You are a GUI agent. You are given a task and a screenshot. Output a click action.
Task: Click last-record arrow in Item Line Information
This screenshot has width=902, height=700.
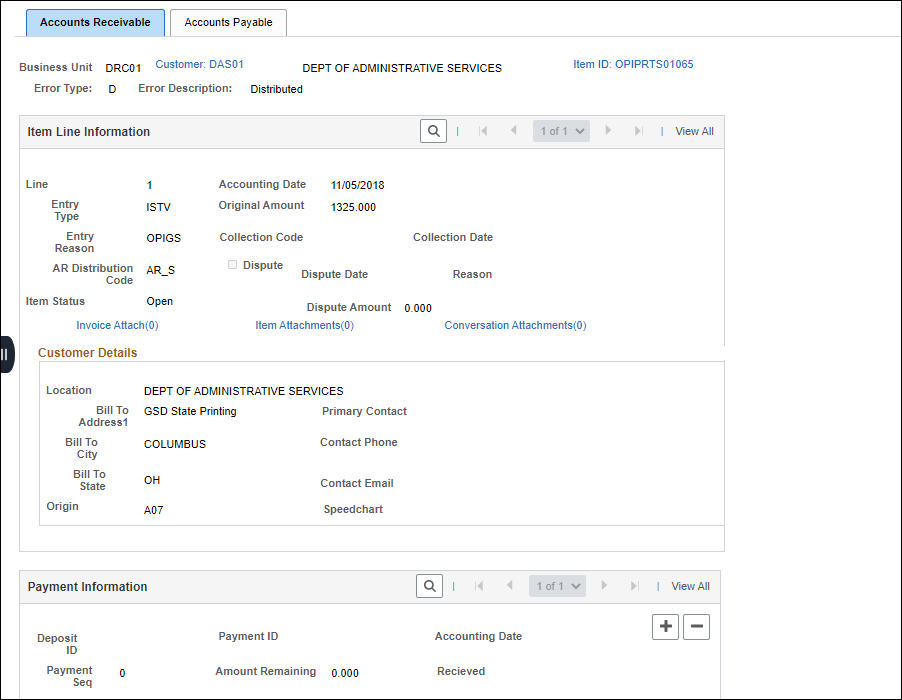click(x=638, y=131)
